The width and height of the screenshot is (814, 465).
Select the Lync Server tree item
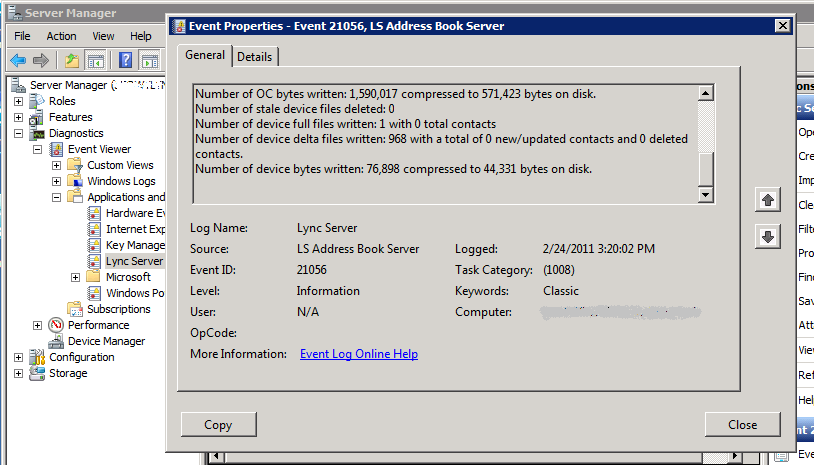[134, 261]
